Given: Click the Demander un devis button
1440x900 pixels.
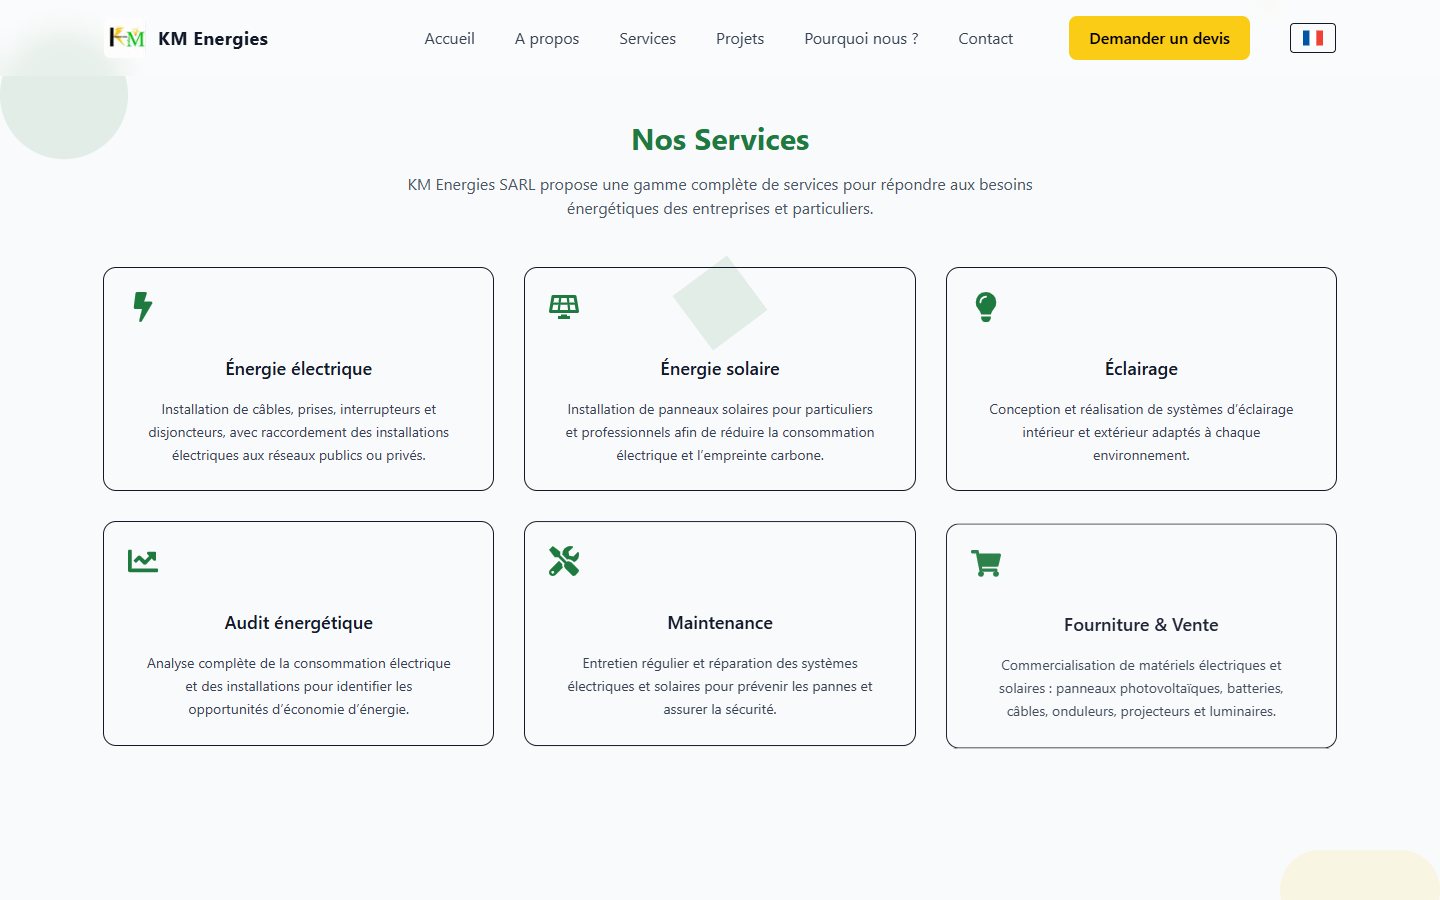Looking at the screenshot, I should tap(1159, 38).
